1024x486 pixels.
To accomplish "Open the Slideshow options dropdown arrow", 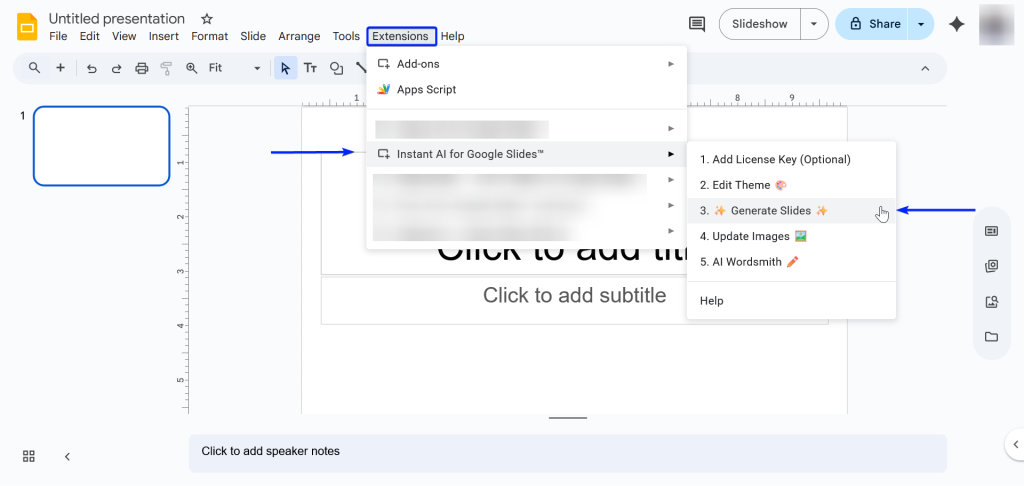I will click(815, 24).
